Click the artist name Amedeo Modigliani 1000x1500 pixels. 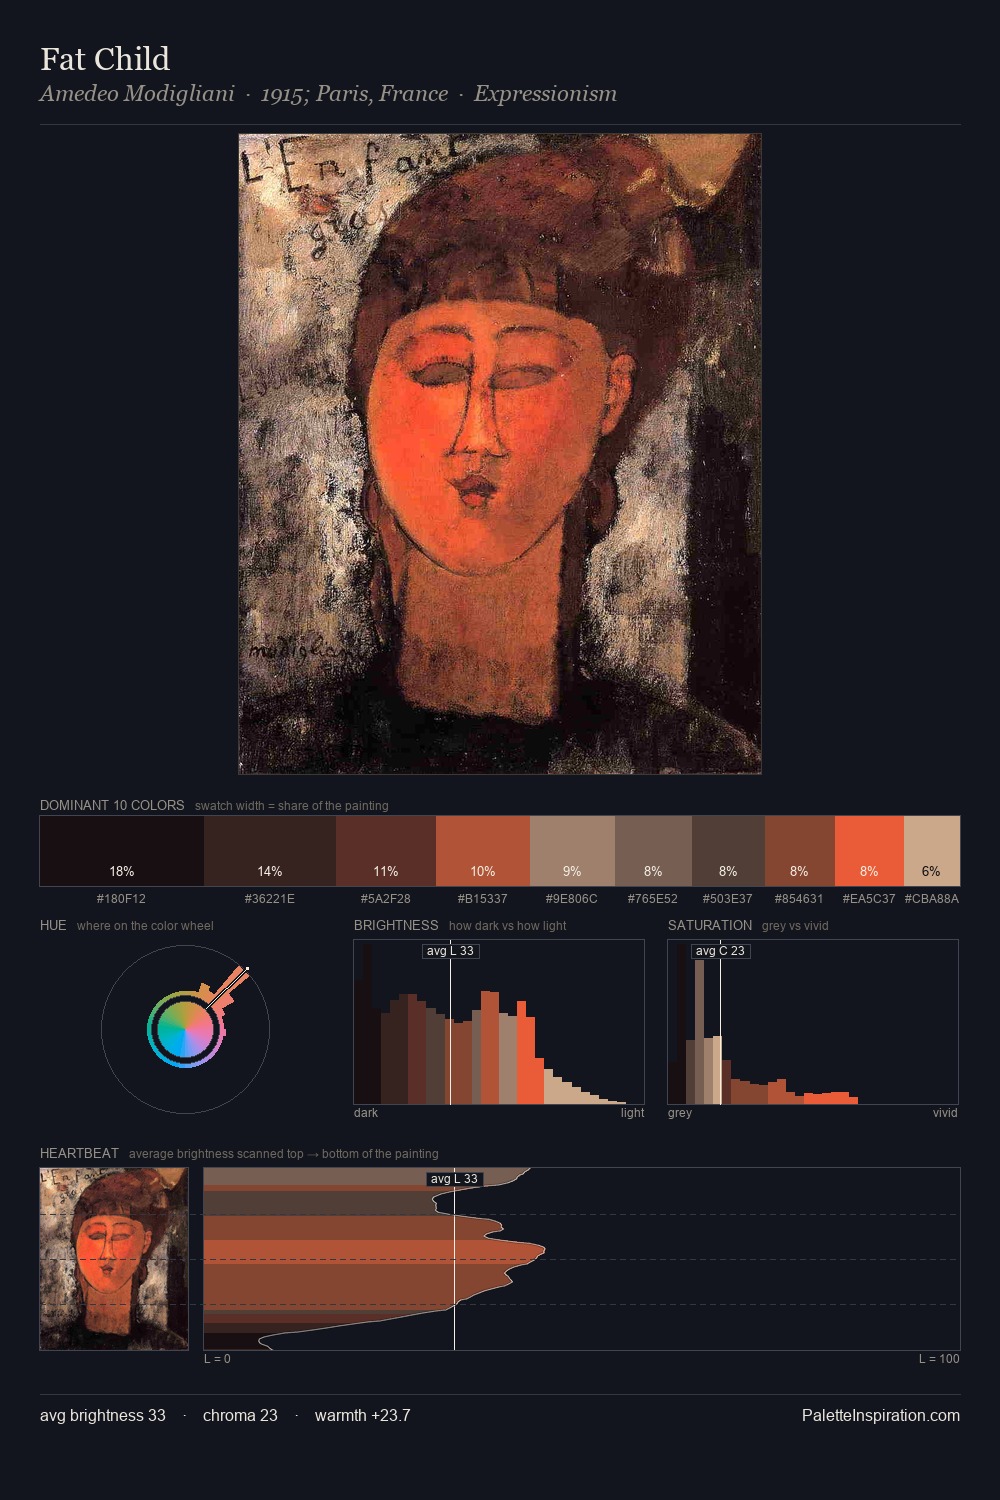click(137, 94)
